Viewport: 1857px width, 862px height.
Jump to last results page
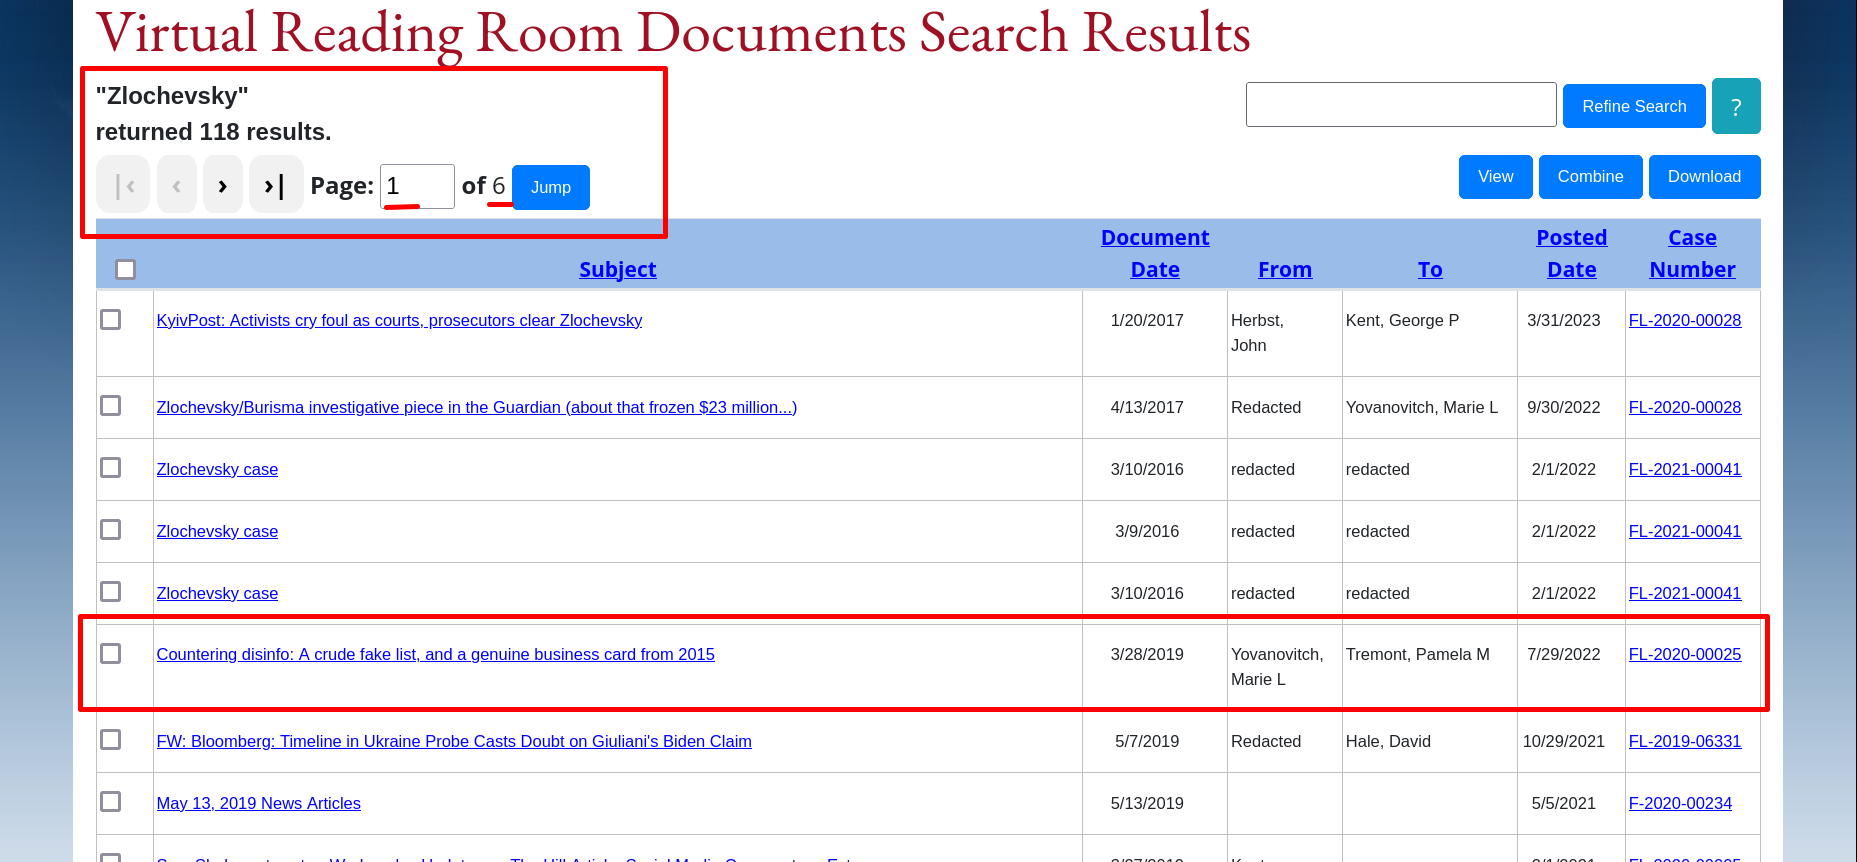(x=276, y=185)
